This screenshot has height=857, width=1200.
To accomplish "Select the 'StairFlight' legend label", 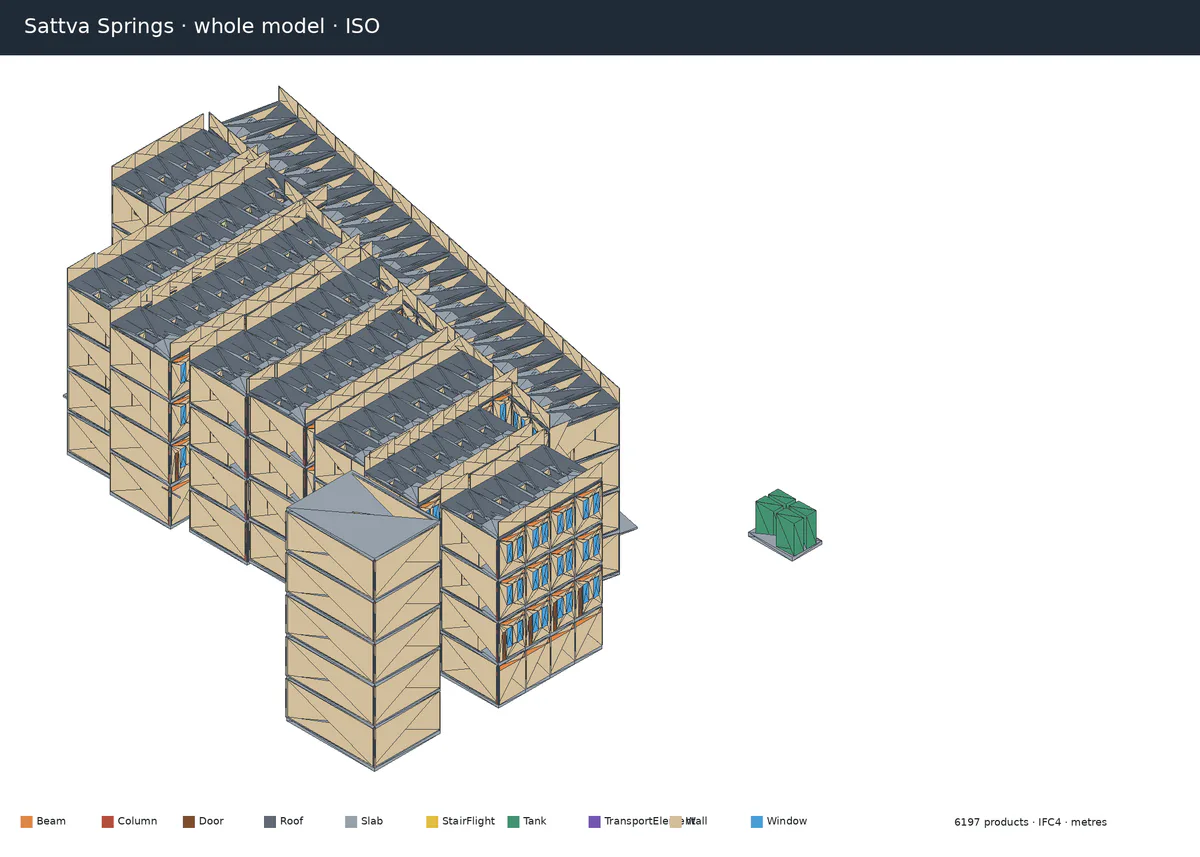I will pyautogui.click(x=468, y=822).
